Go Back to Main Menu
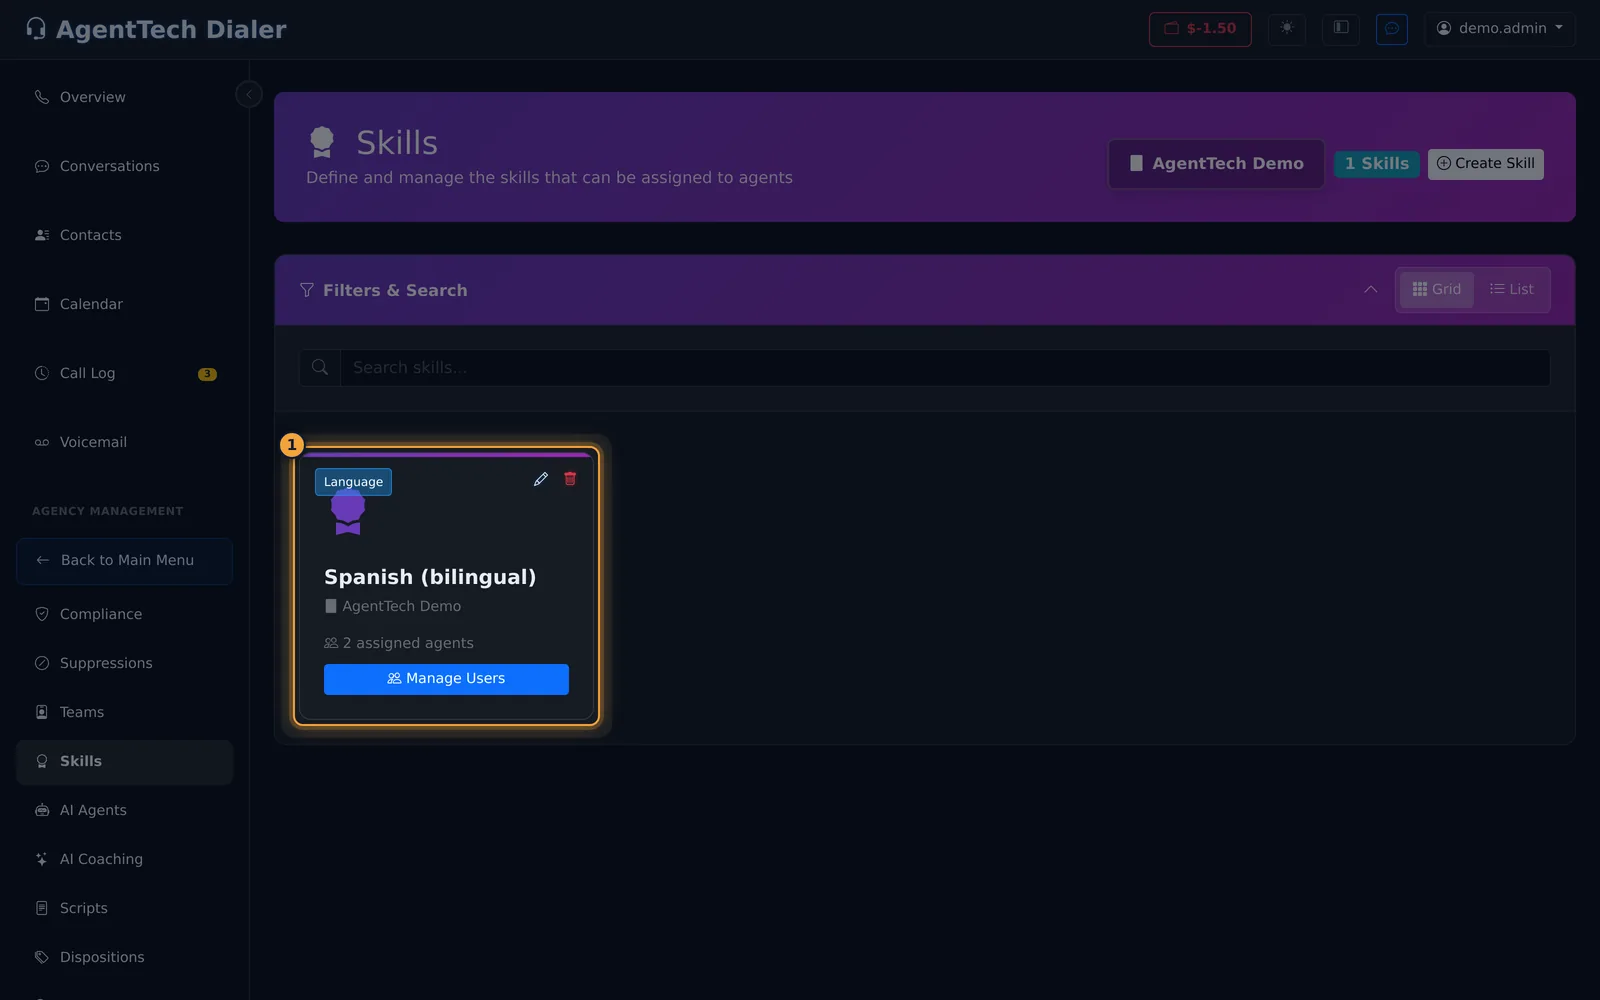This screenshot has width=1600, height=1000. [x=125, y=561]
